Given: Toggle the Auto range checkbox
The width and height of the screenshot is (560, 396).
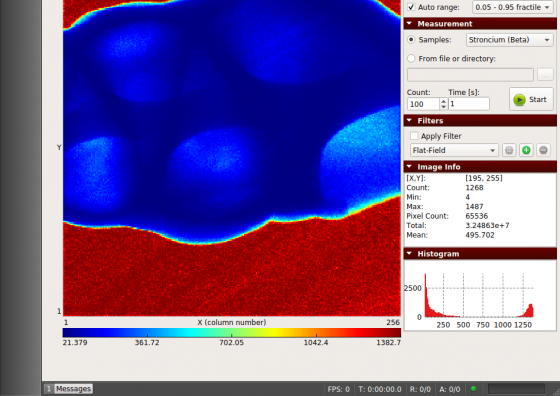Looking at the screenshot, I should [411, 7].
